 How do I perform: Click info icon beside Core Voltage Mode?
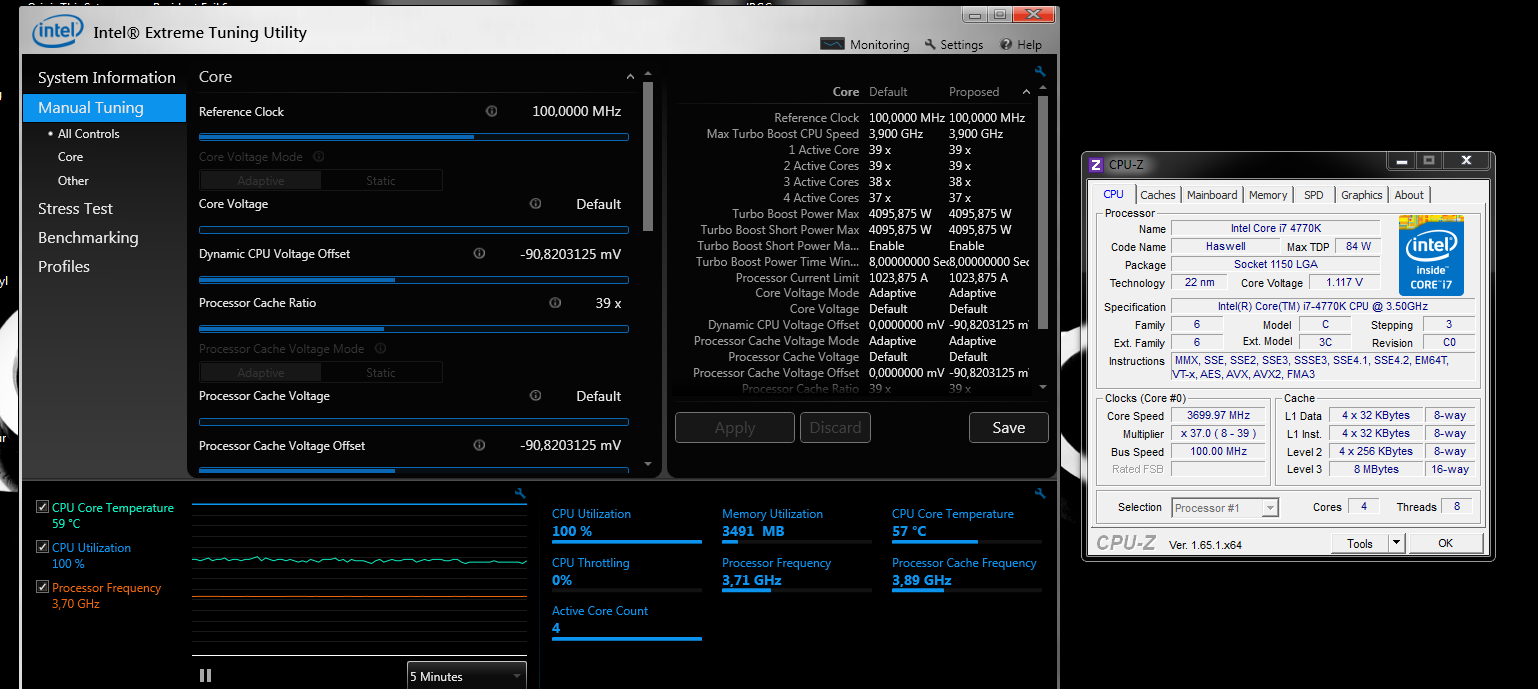[x=319, y=156]
